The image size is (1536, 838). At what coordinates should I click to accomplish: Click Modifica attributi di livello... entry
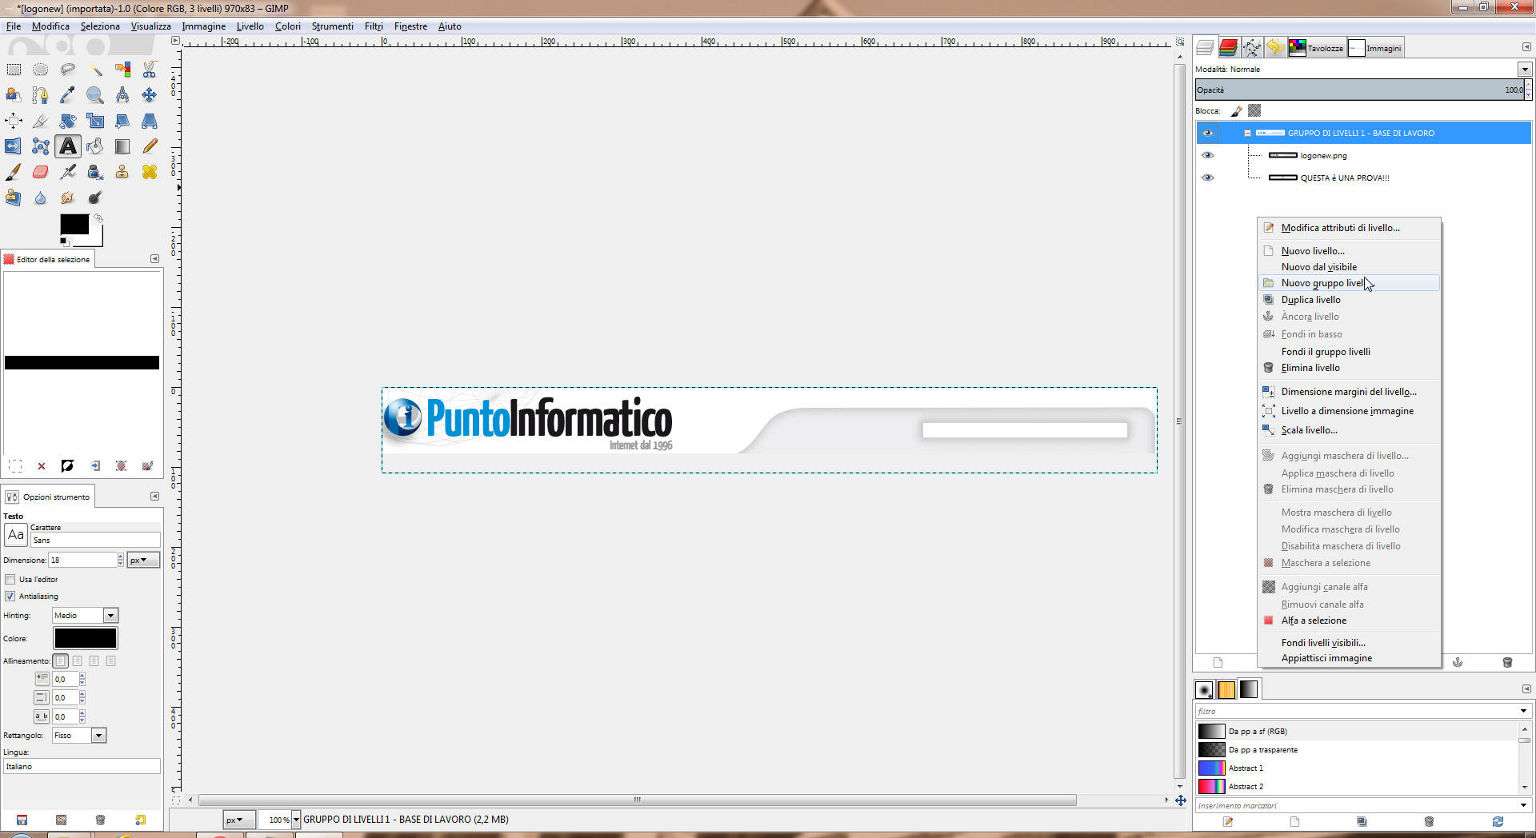(1348, 228)
